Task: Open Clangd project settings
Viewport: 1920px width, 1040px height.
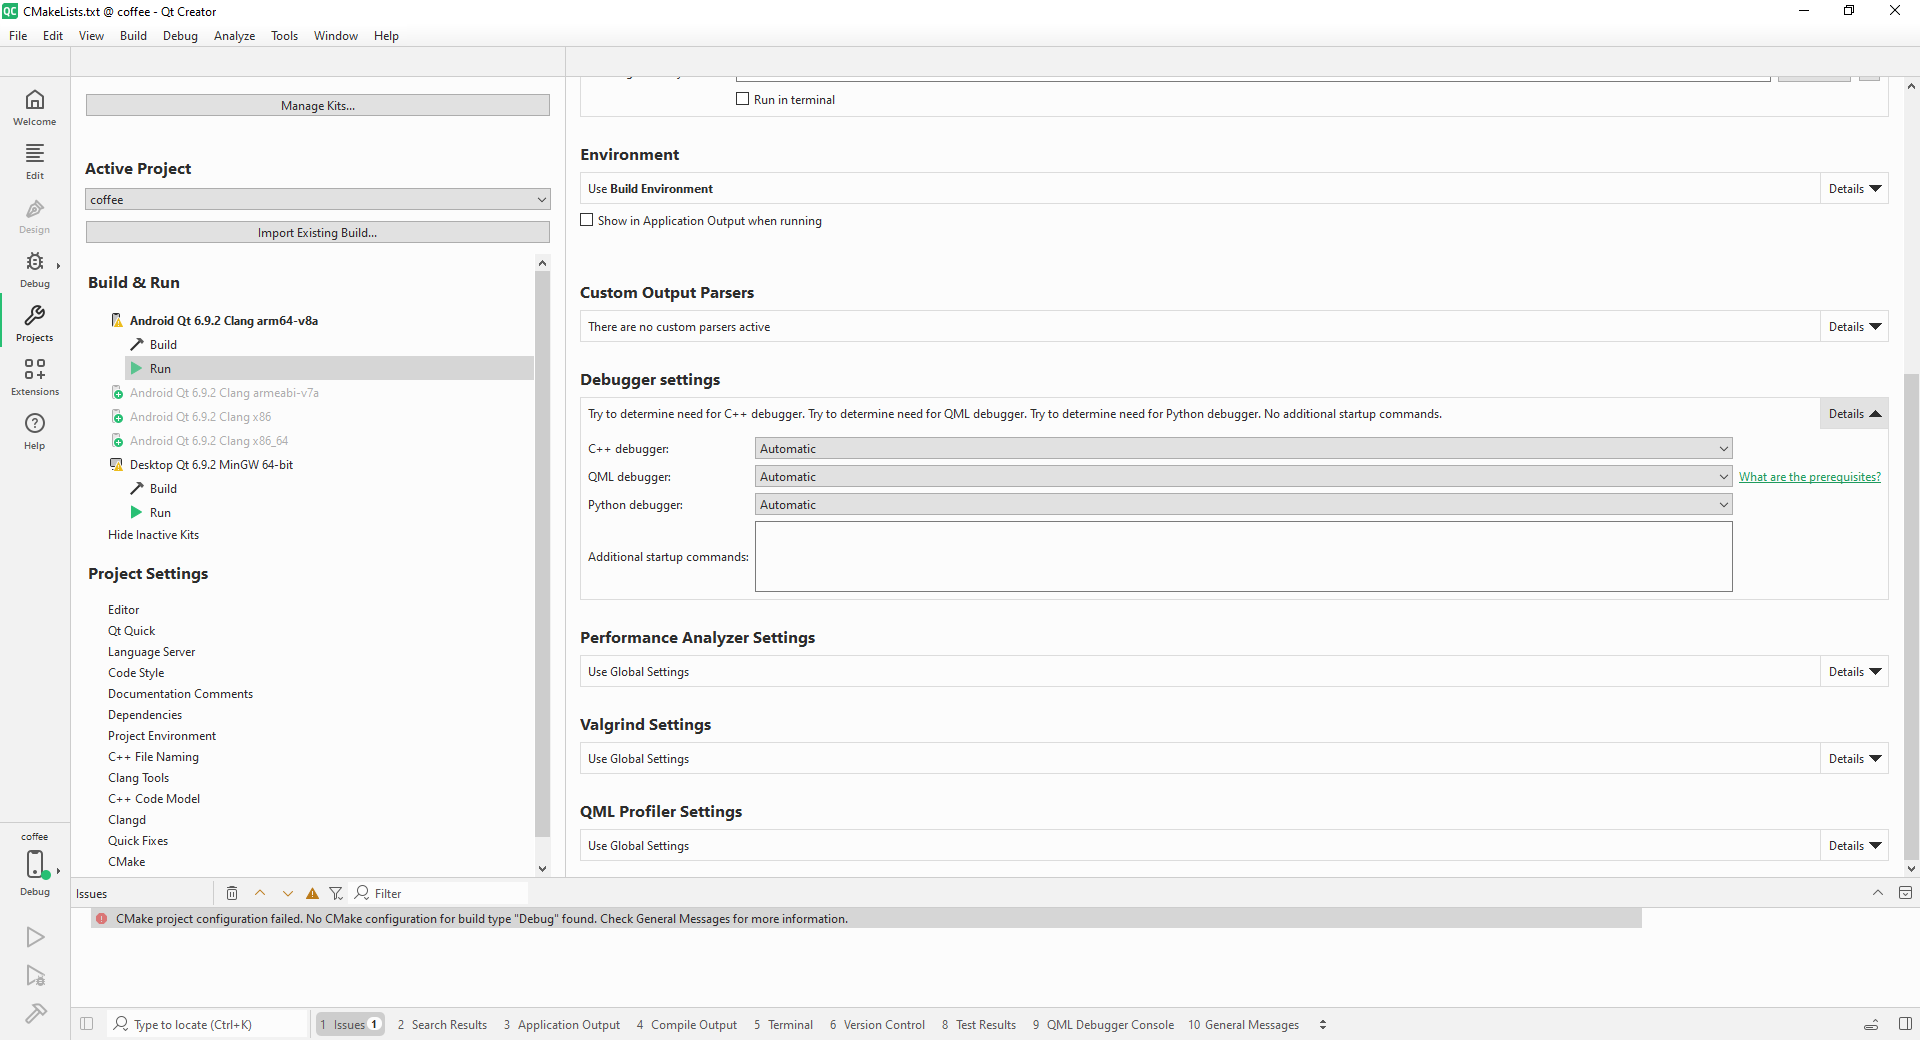Action: pyautogui.click(x=127, y=820)
